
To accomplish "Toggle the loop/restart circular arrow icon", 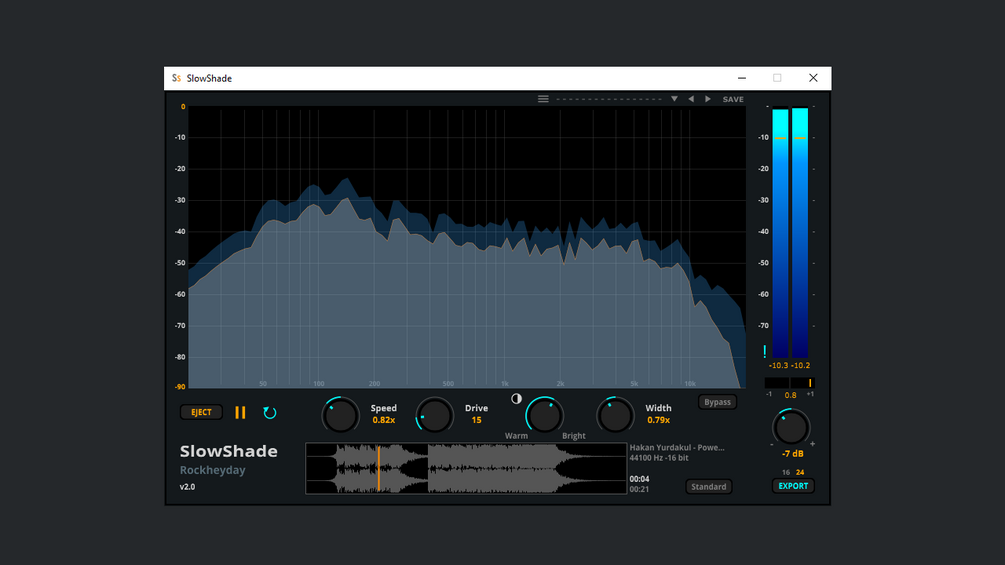I will pos(270,413).
